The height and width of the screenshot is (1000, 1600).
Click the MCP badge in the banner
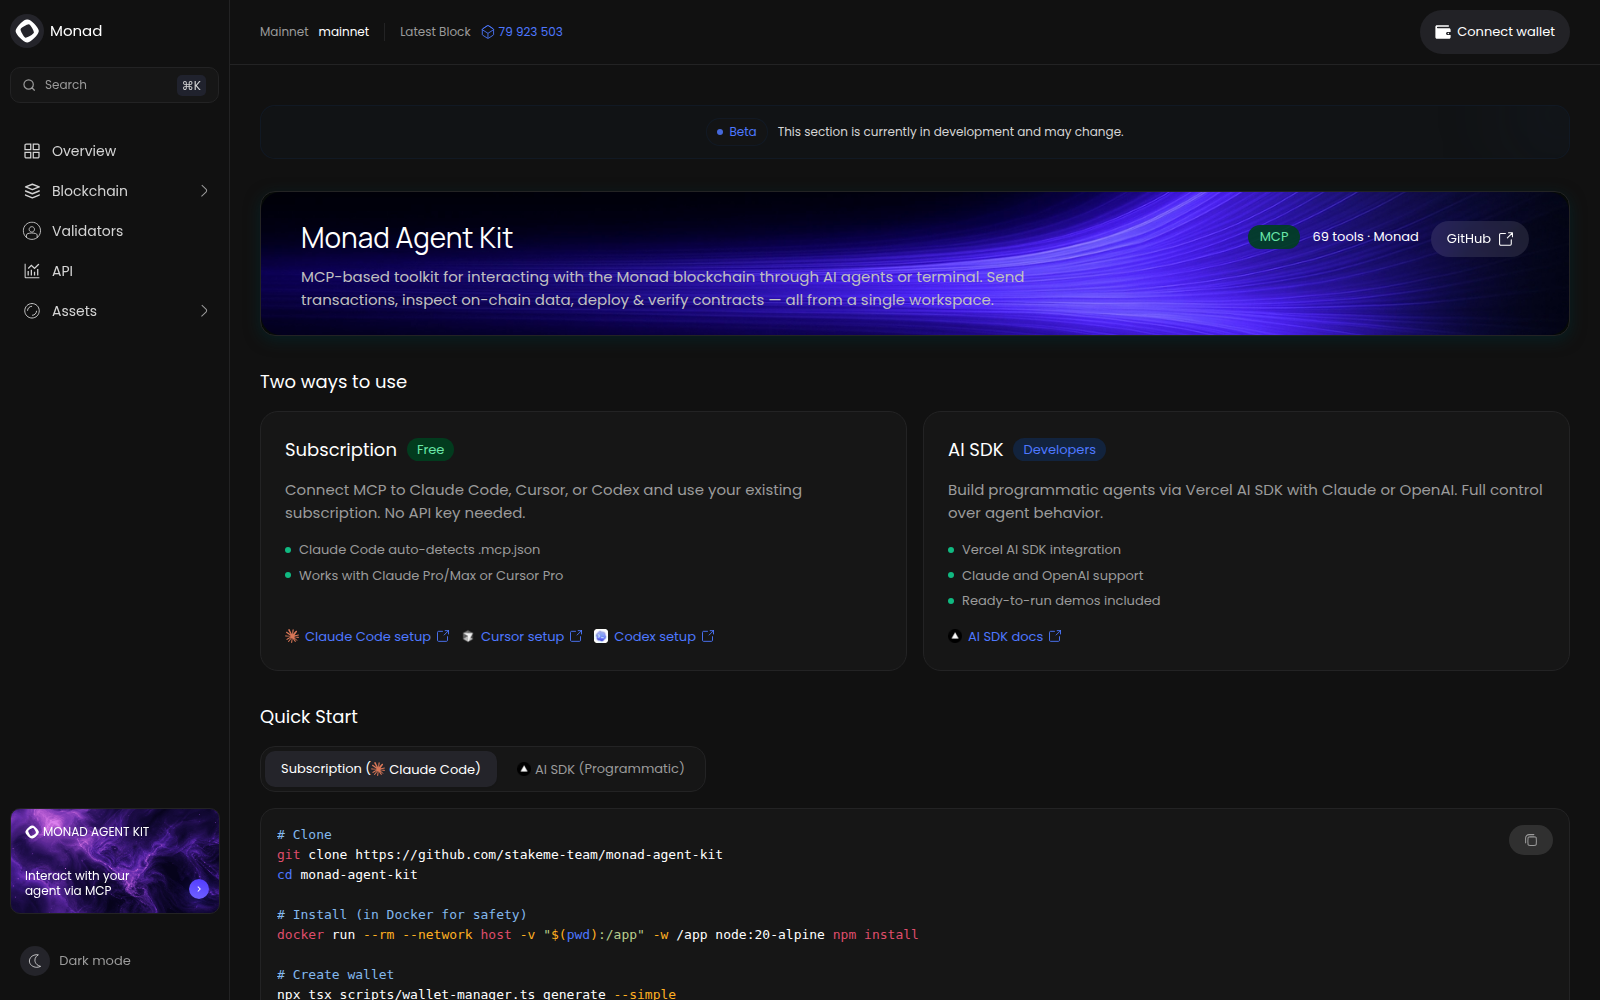pyautogui.click(x=1274, y=237)
